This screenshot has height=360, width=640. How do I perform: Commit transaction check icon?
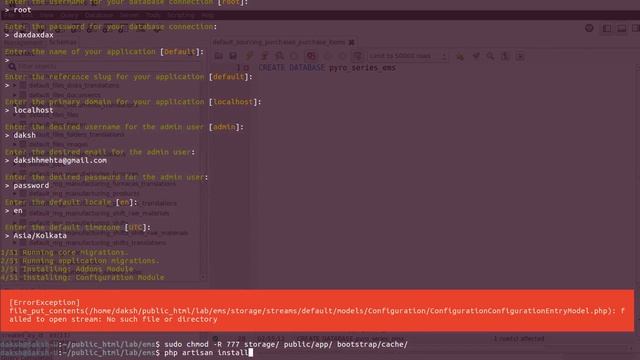328,56
